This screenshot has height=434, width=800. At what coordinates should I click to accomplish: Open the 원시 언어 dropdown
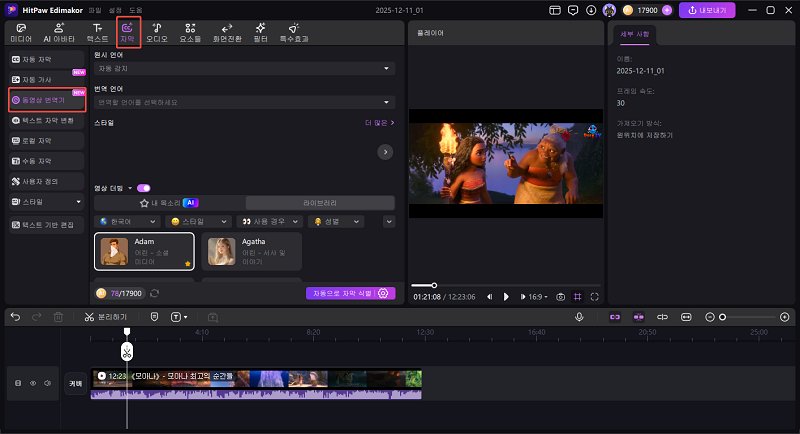pos(244,68)
